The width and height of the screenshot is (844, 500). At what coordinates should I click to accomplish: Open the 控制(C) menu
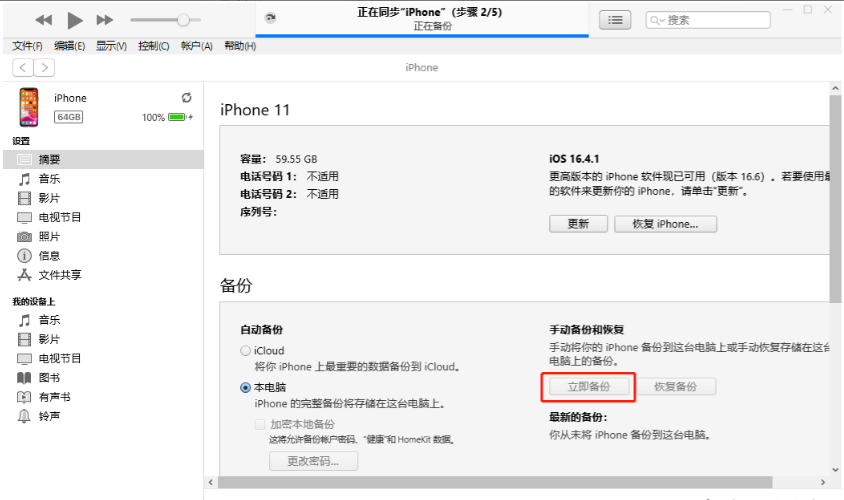click(153, 46)
